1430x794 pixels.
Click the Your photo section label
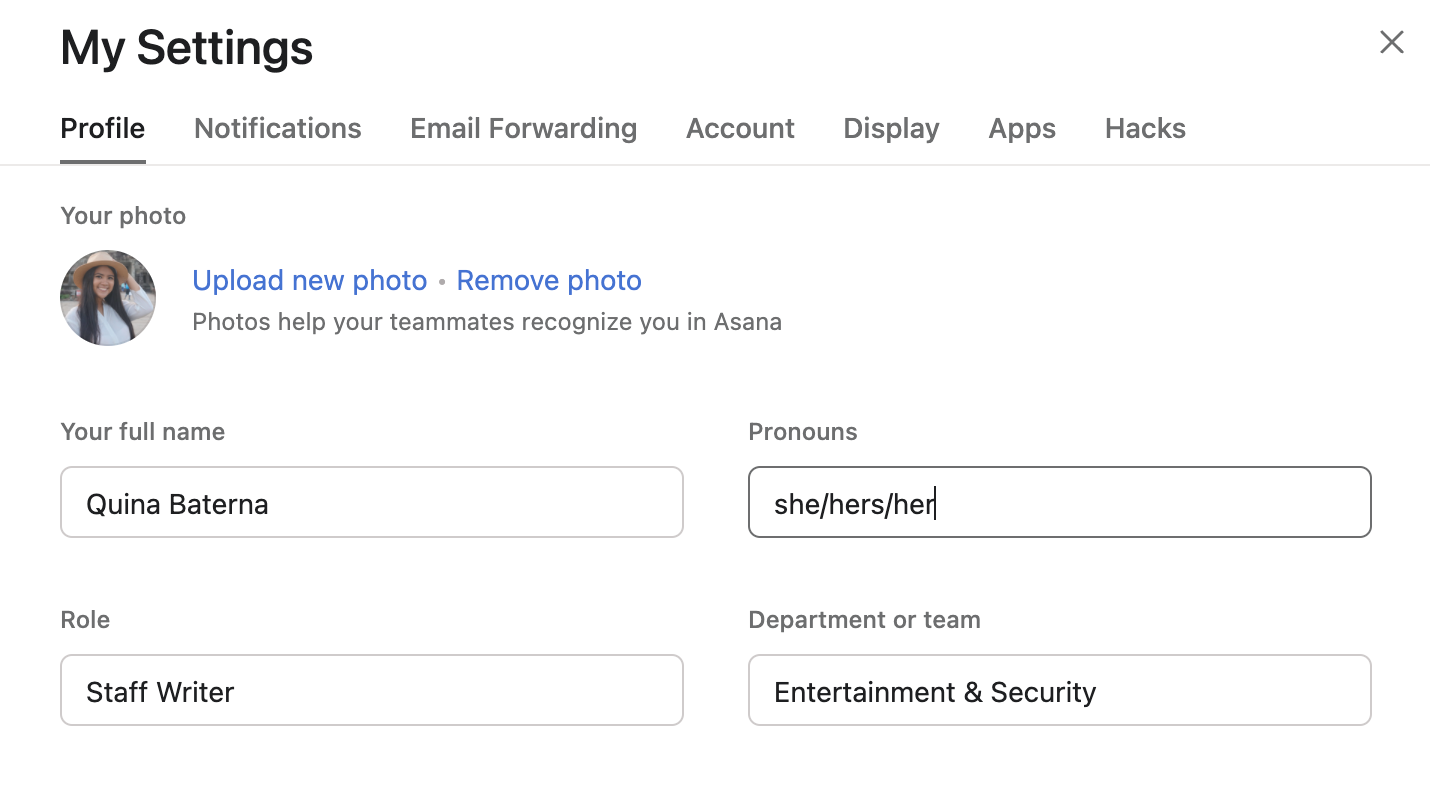pyautogui.click(x=122, y=215)
